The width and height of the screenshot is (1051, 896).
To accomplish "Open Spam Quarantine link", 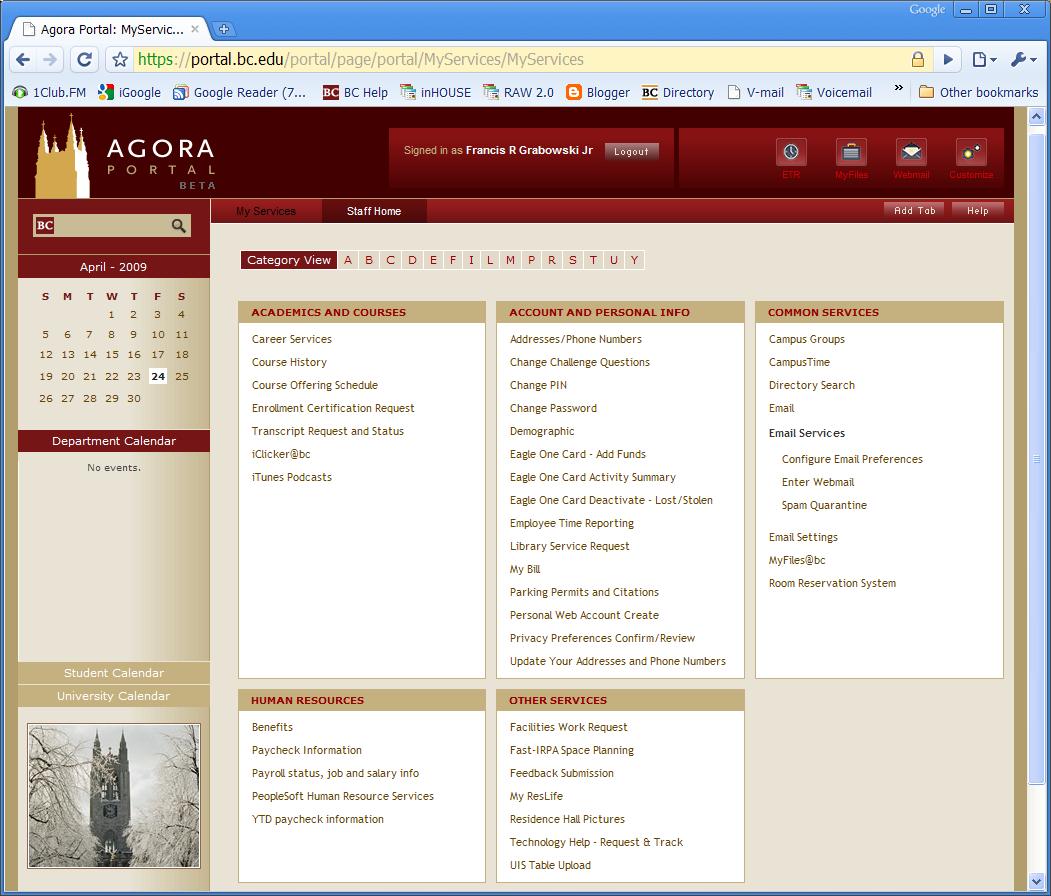I will [x=824, y=505].
